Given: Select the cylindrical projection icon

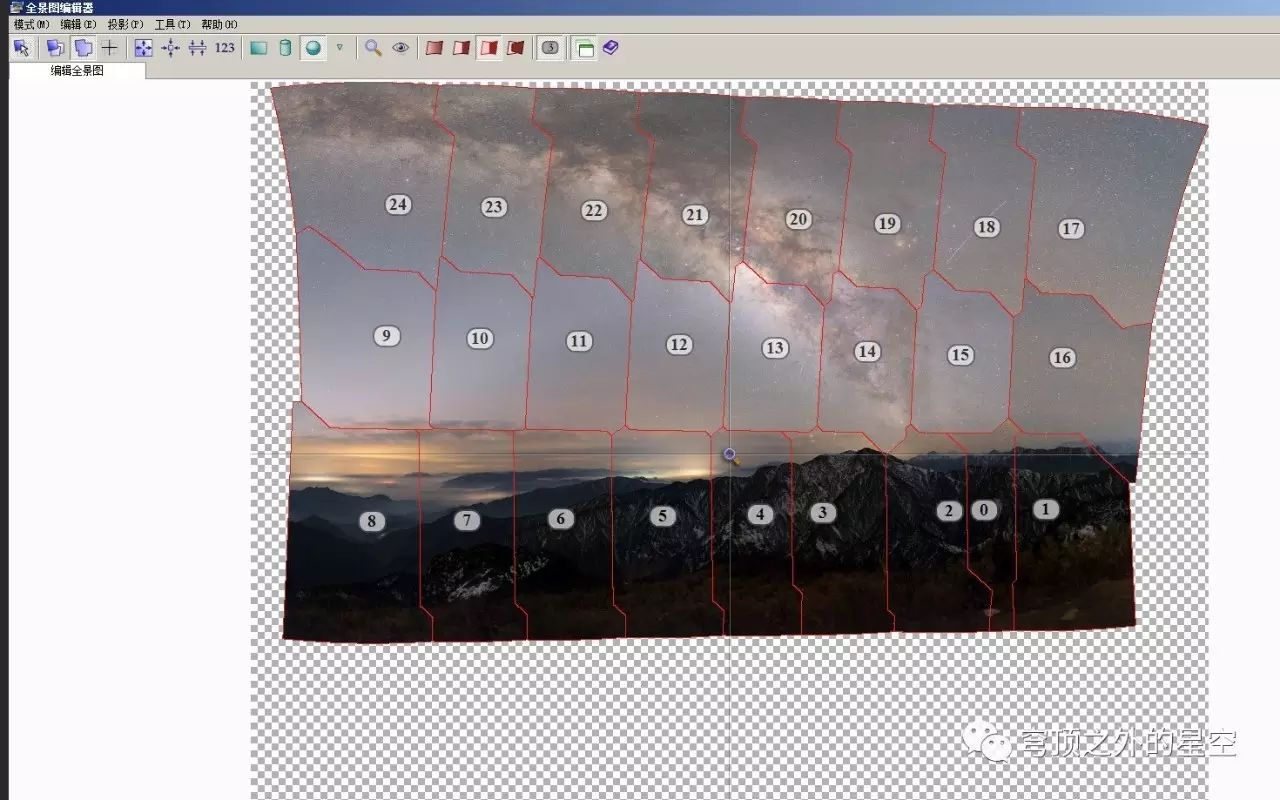Looking at the screenshot, I should 285,48.
